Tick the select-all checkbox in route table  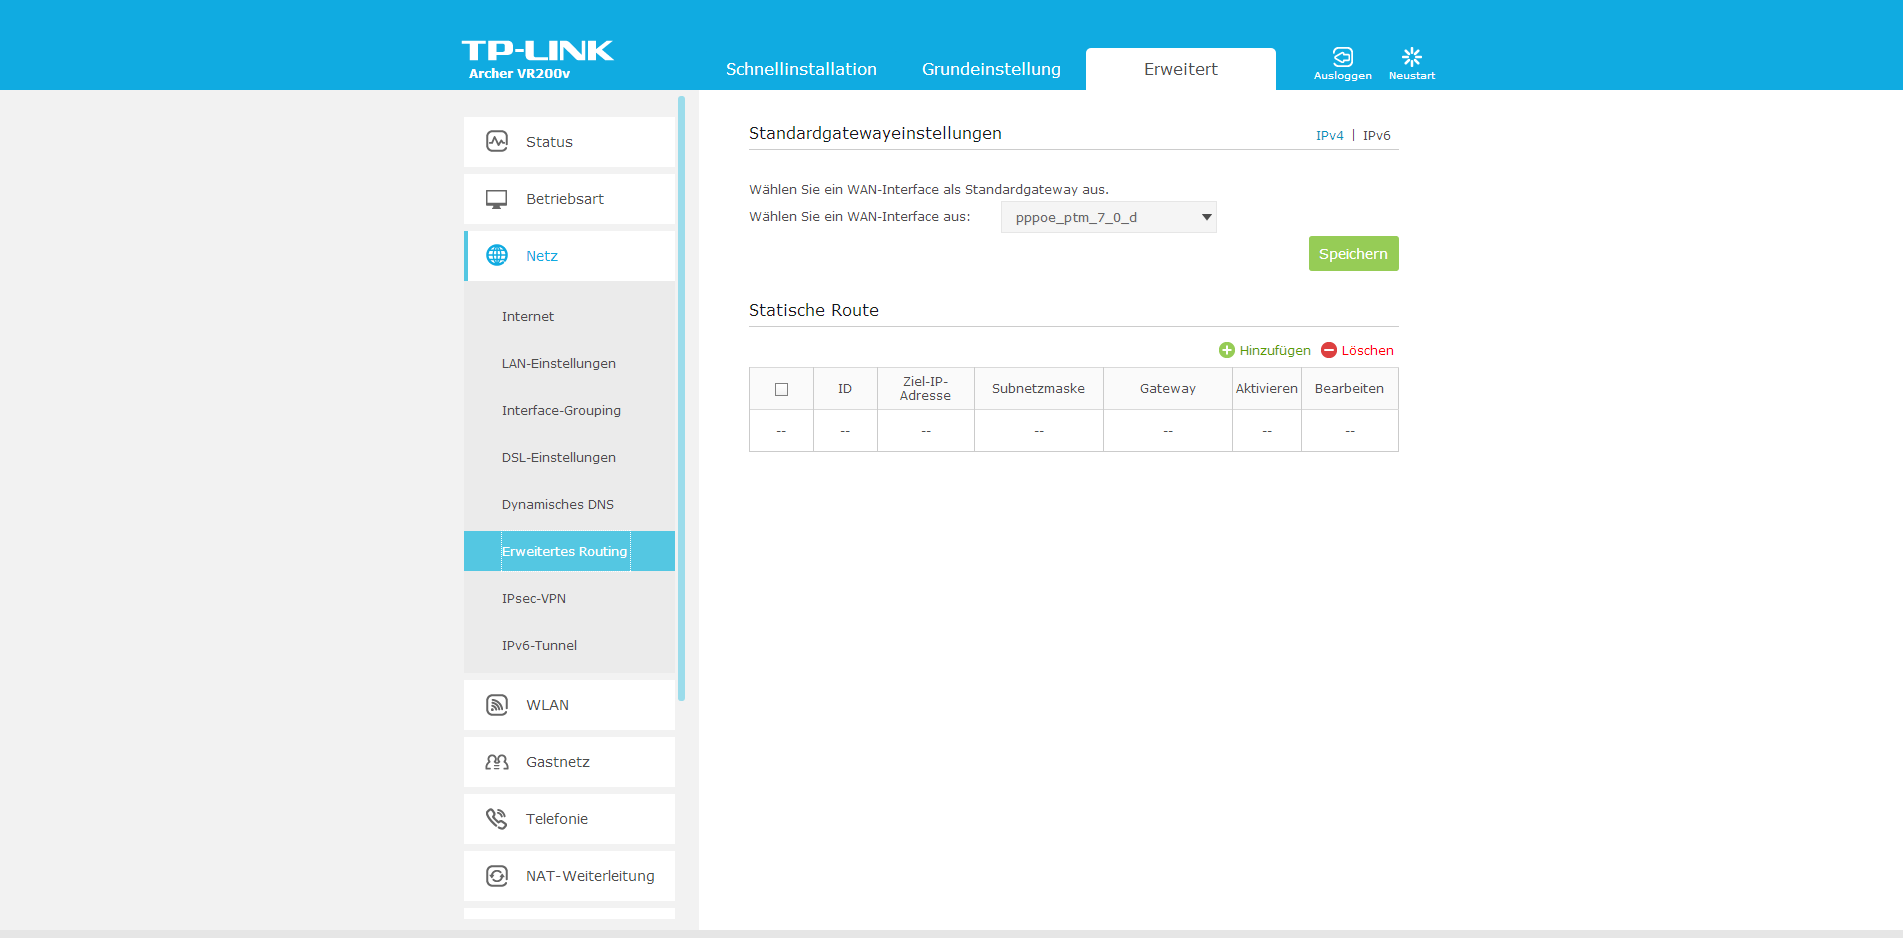pos(781,389)
